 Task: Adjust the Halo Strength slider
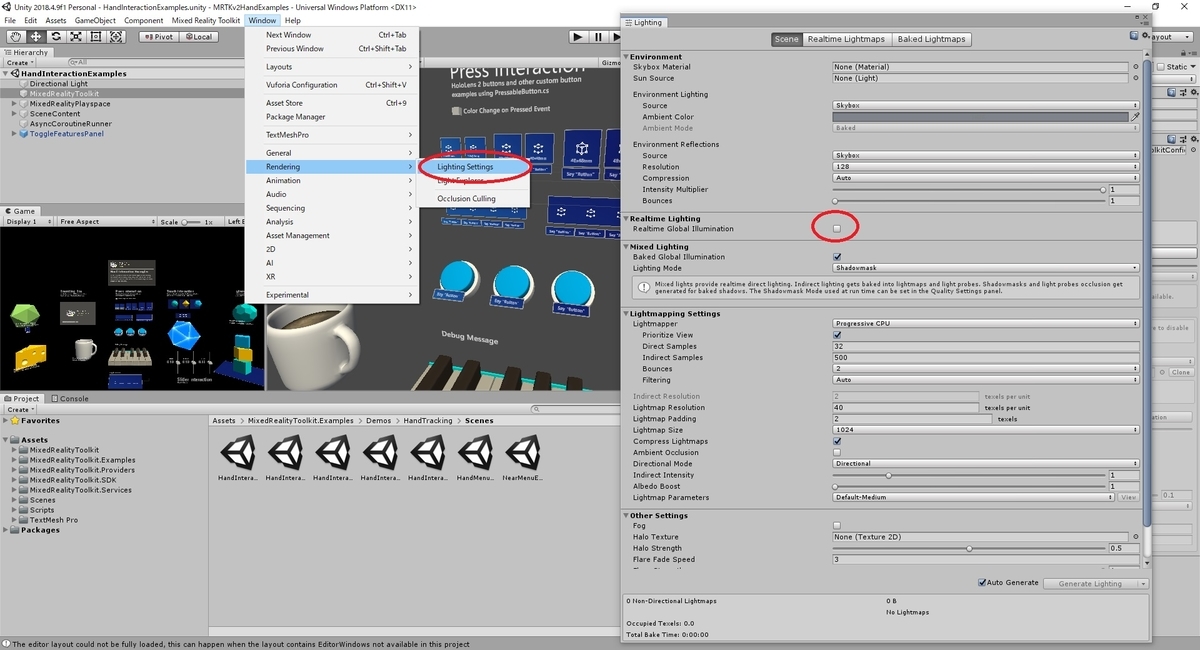pos(967,548)
